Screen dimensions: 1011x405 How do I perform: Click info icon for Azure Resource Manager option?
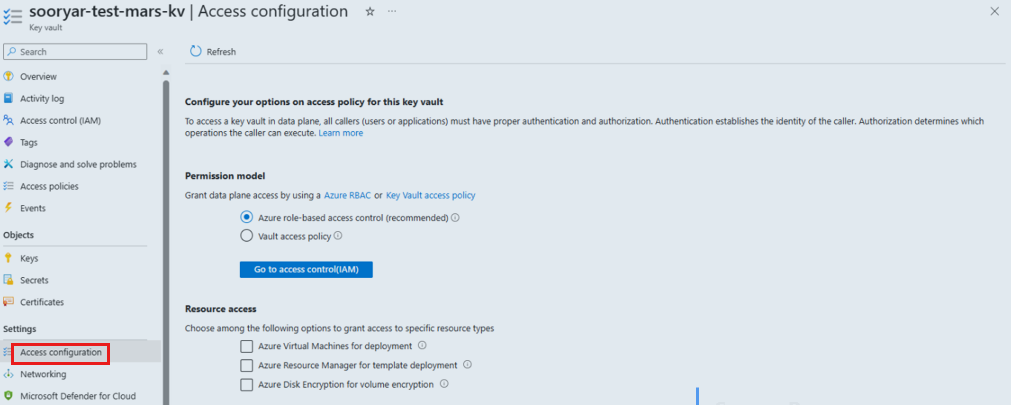pos(467,365)
